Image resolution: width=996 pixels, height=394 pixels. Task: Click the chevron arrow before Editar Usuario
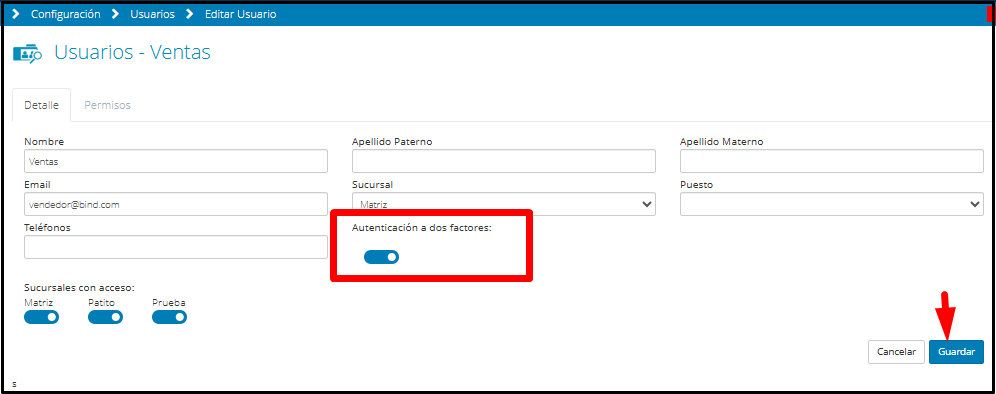(189, 14)
